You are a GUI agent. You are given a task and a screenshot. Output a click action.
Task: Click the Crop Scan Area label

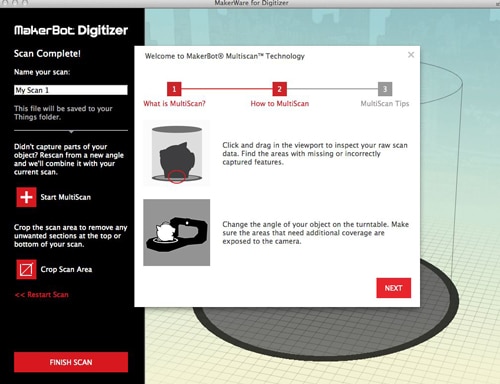(66, 269)
